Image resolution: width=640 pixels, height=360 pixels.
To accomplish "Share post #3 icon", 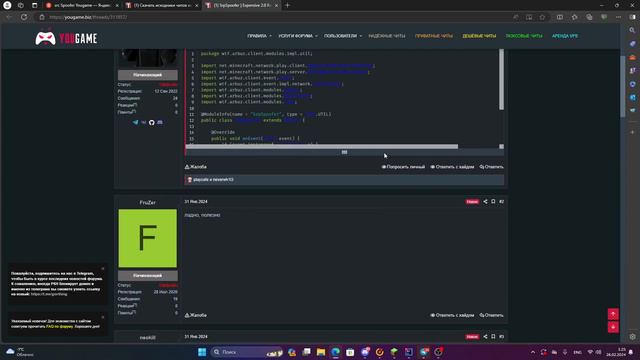I will click(x=485, y=337).
